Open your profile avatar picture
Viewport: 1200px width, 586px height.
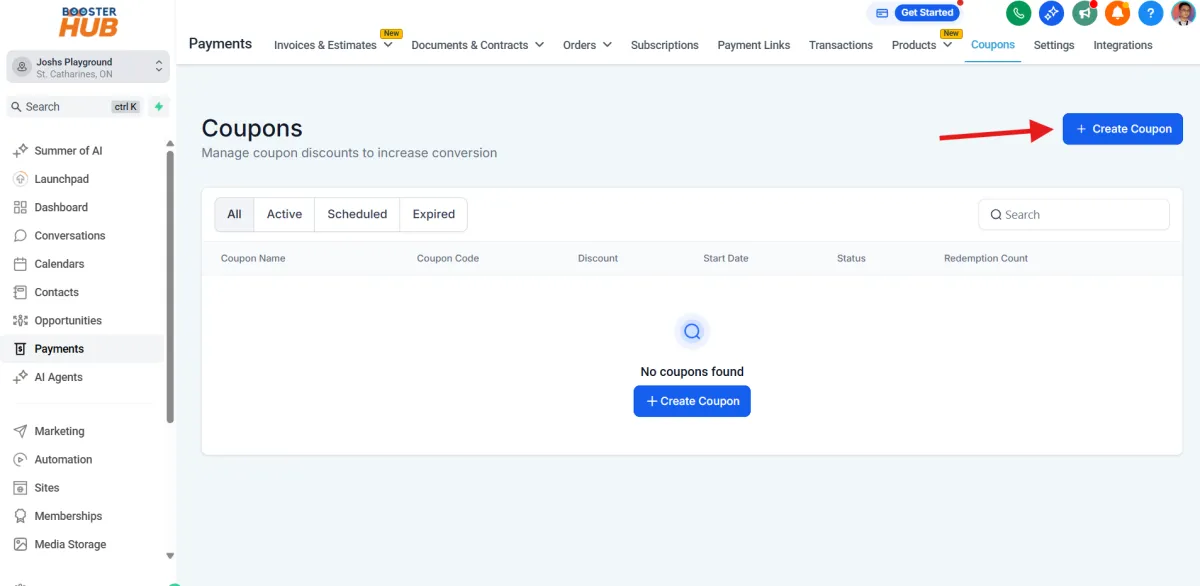pos(1184,13)
